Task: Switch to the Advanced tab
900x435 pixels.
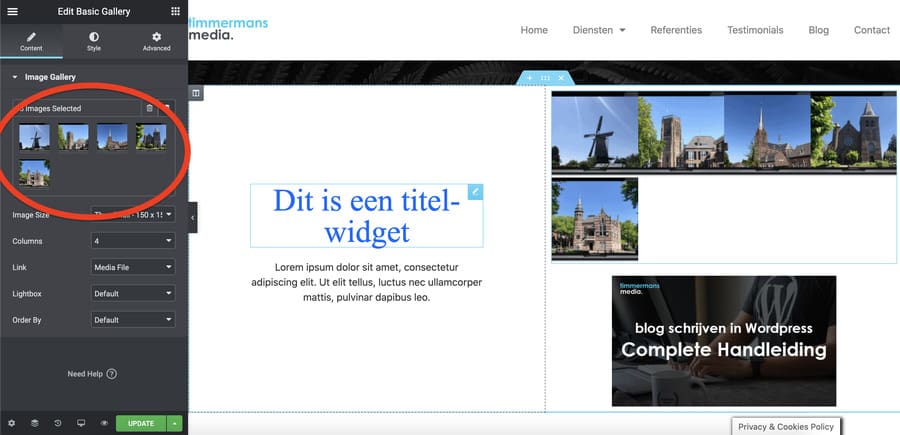Action: click(x=156, y=42)
